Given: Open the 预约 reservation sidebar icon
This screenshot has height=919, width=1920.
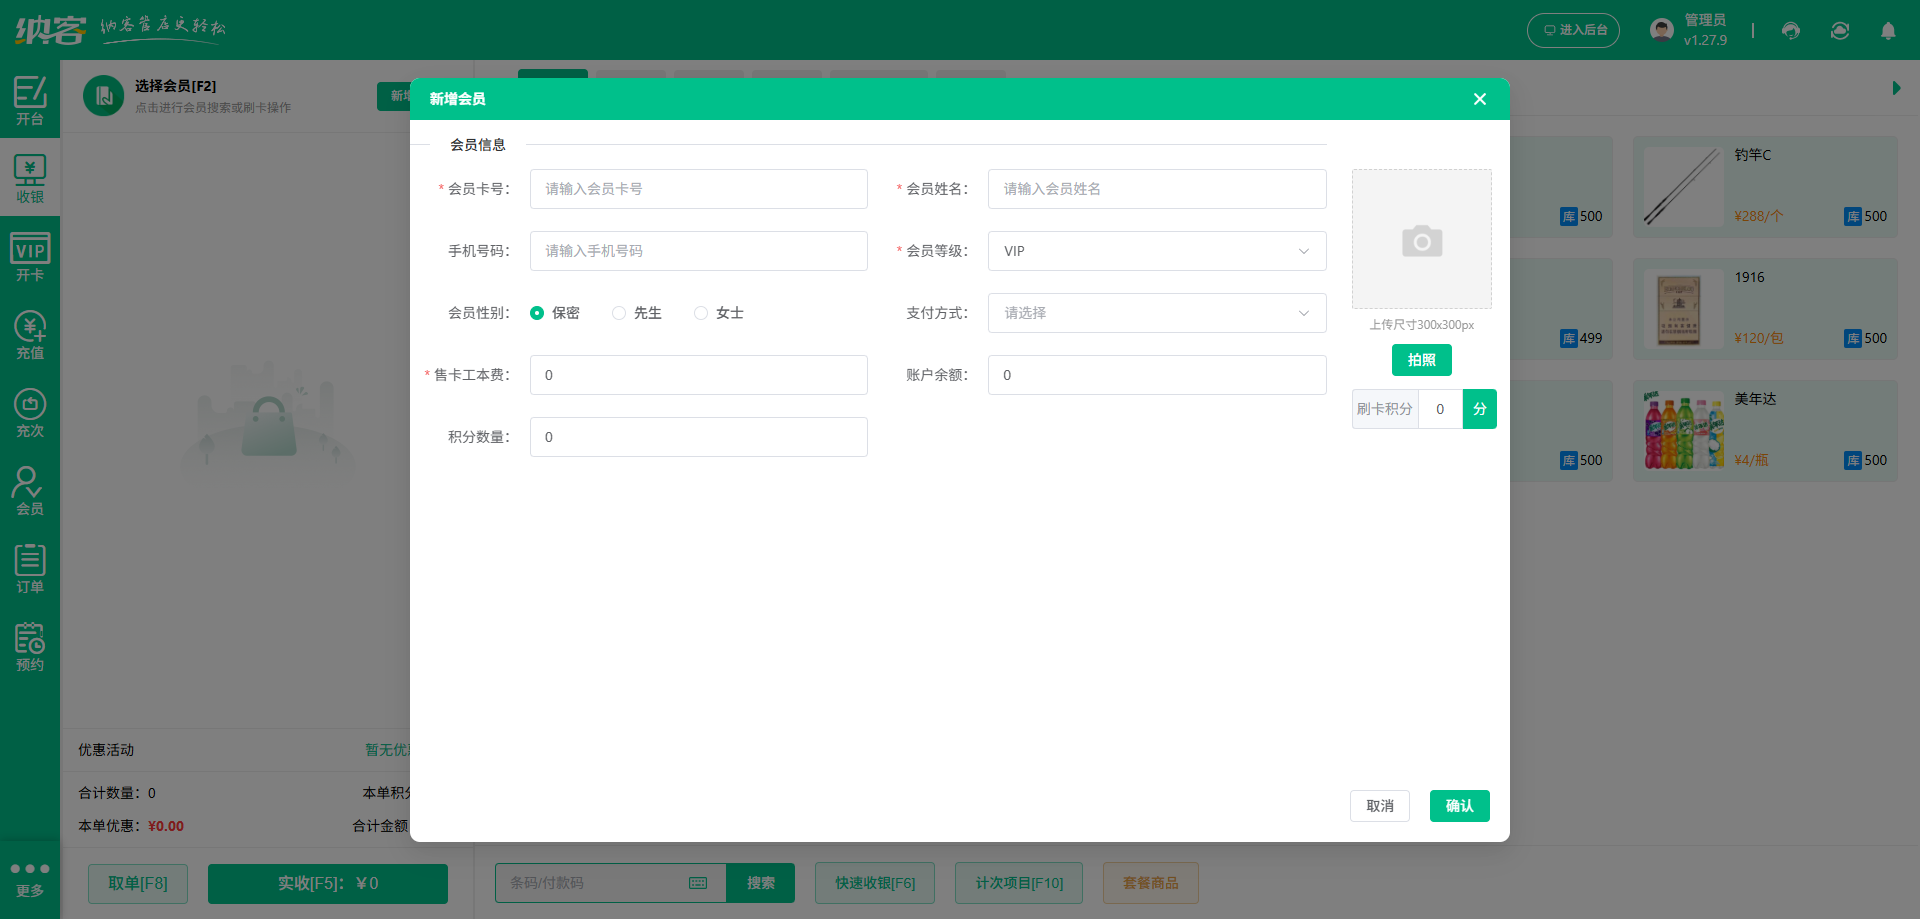Looking at the screenshot, I should click(x=30, y=646).
